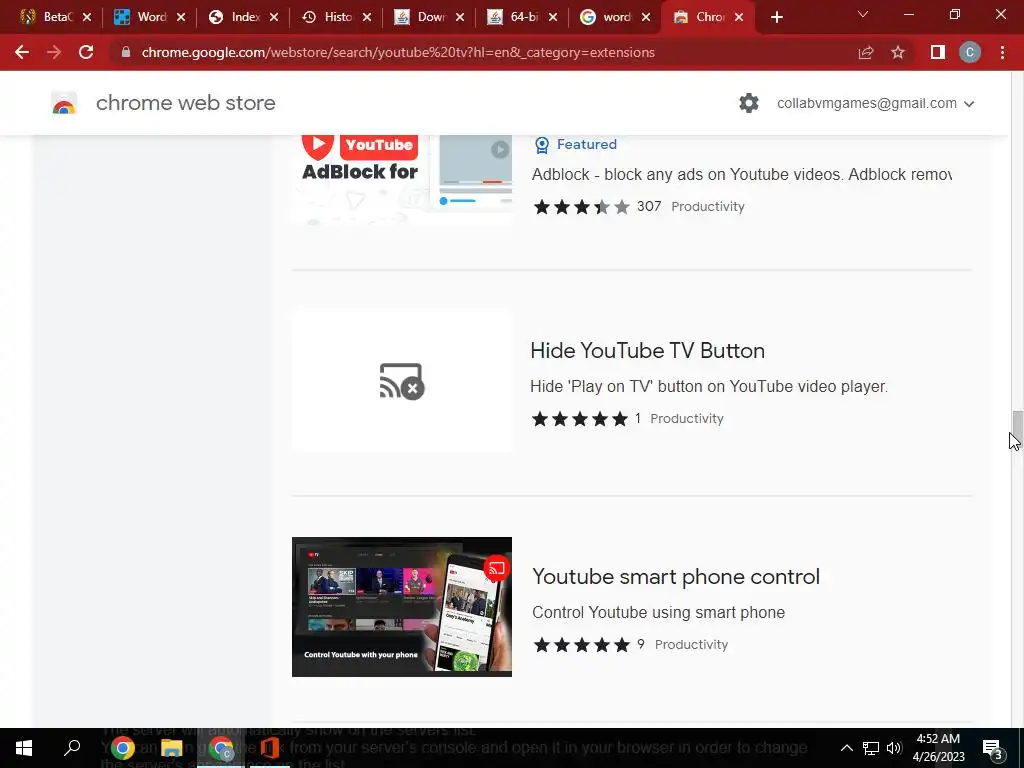Click the address bar URL

[398, 52]
